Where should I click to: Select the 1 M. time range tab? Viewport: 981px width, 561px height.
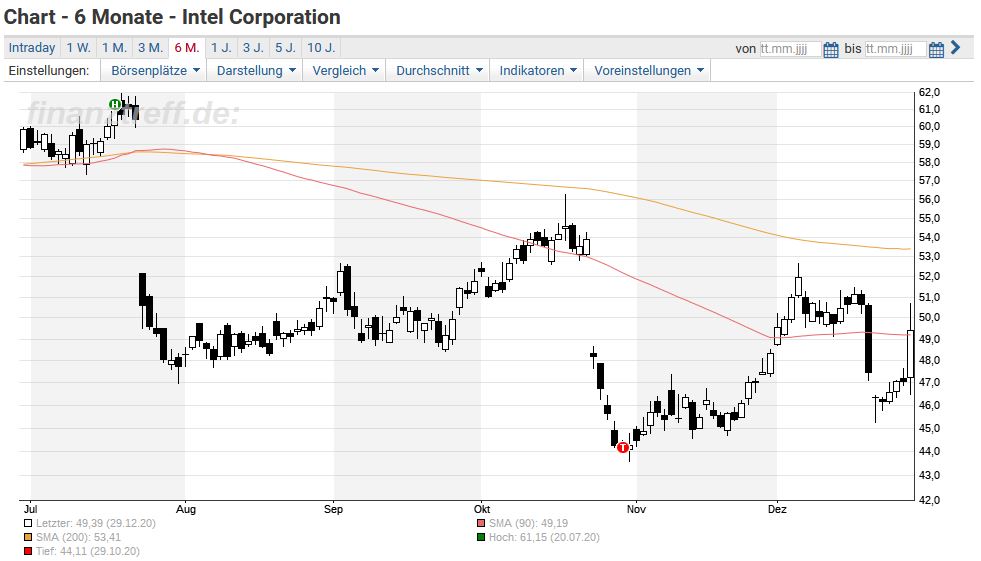[114, 48]
